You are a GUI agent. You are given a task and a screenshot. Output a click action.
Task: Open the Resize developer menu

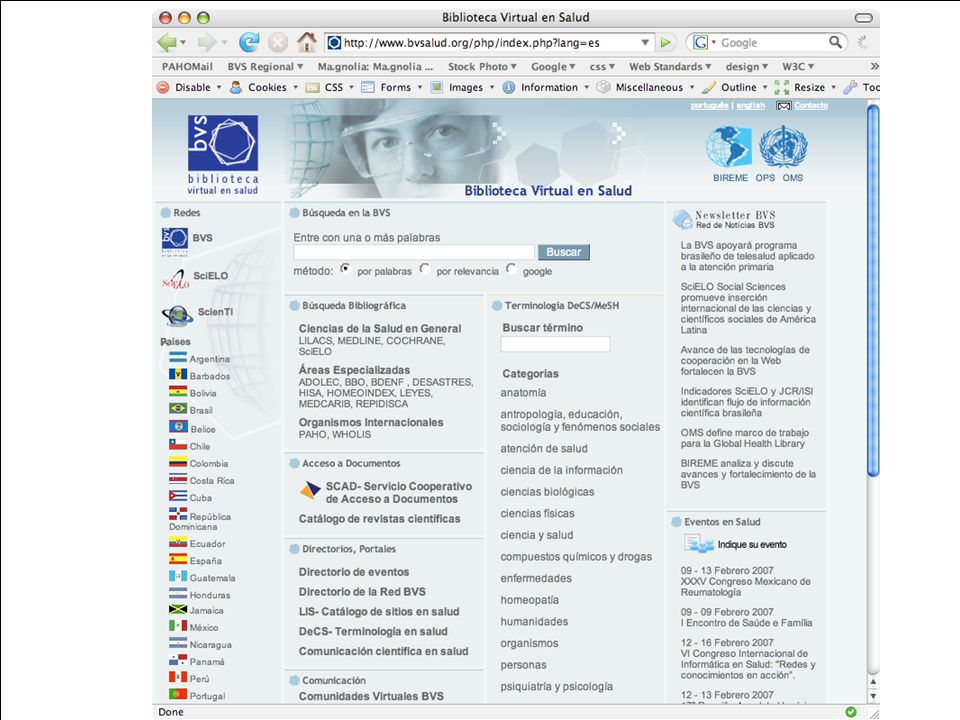(805, 87)
